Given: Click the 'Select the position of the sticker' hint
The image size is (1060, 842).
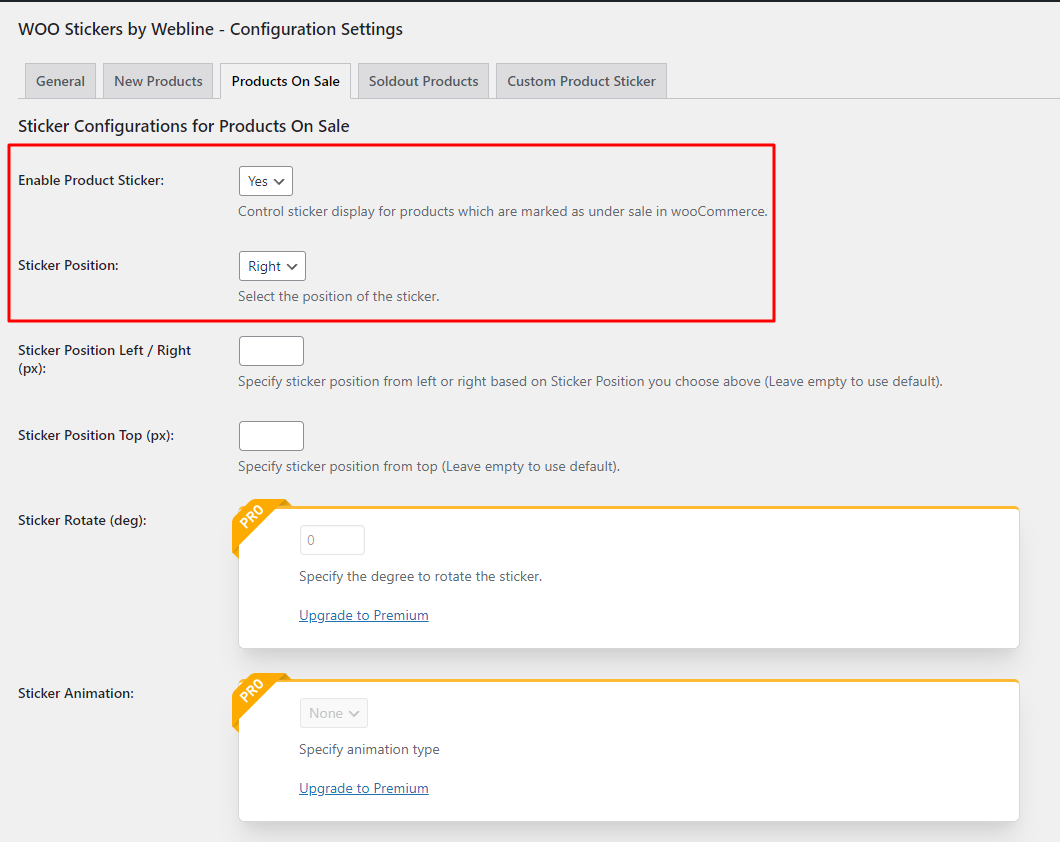Looking at the screenshot, I should [339, 297].
